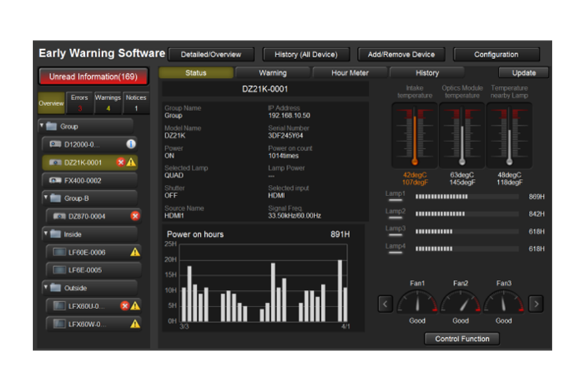The width and height of the screenshot is (584, 390).
Task: Click projector icon of DZ21K-0001
Action: click(55, 162)
